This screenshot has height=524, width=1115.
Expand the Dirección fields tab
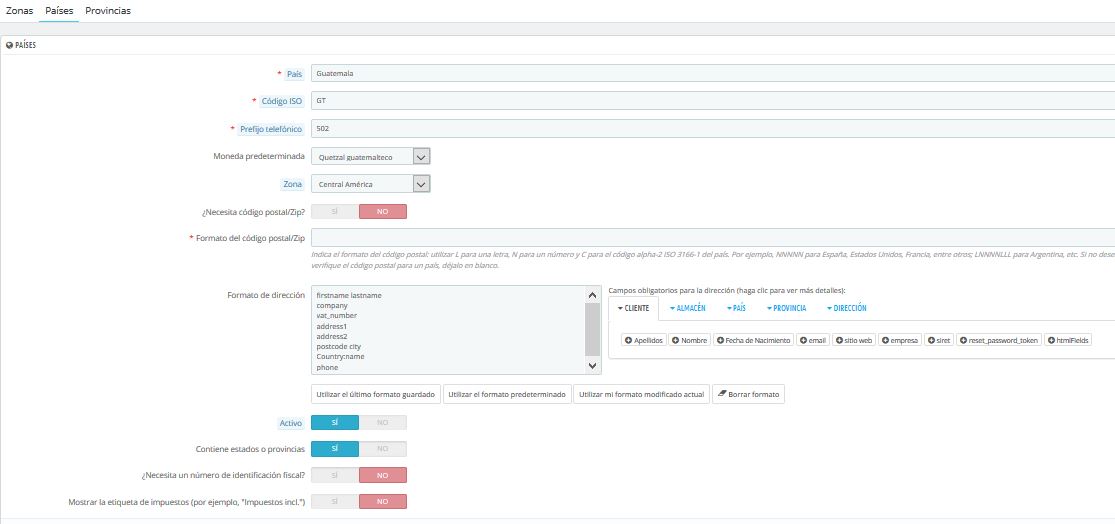pos(846,309)
